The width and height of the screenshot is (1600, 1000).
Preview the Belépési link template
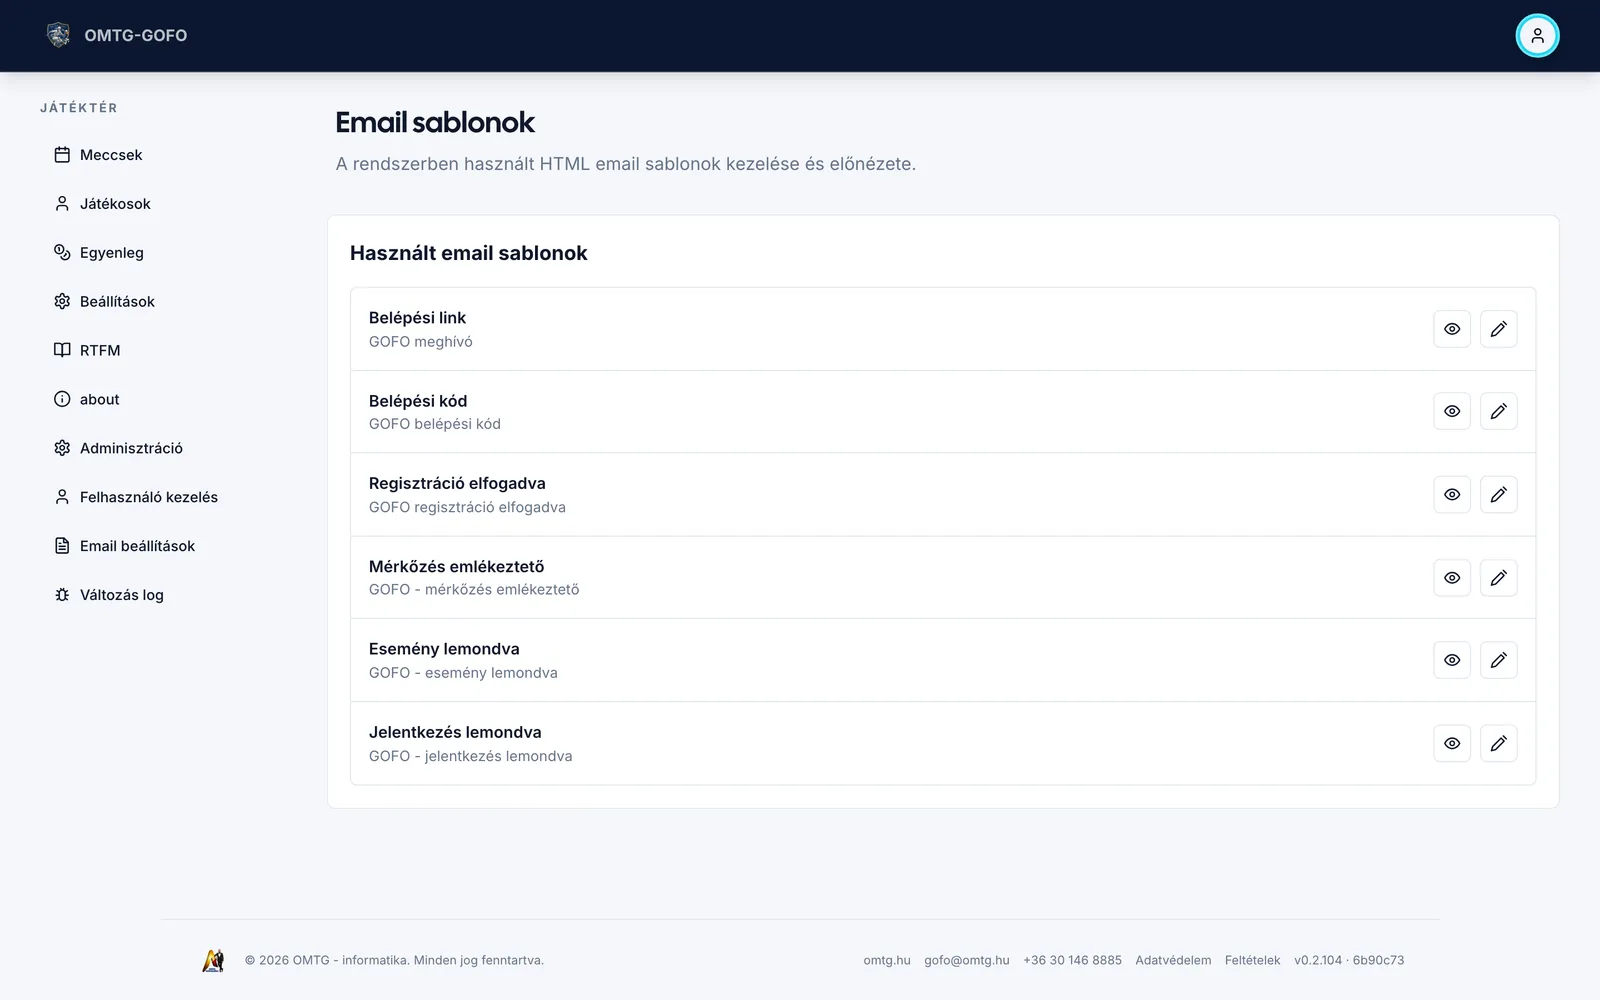pos(1452,329)
